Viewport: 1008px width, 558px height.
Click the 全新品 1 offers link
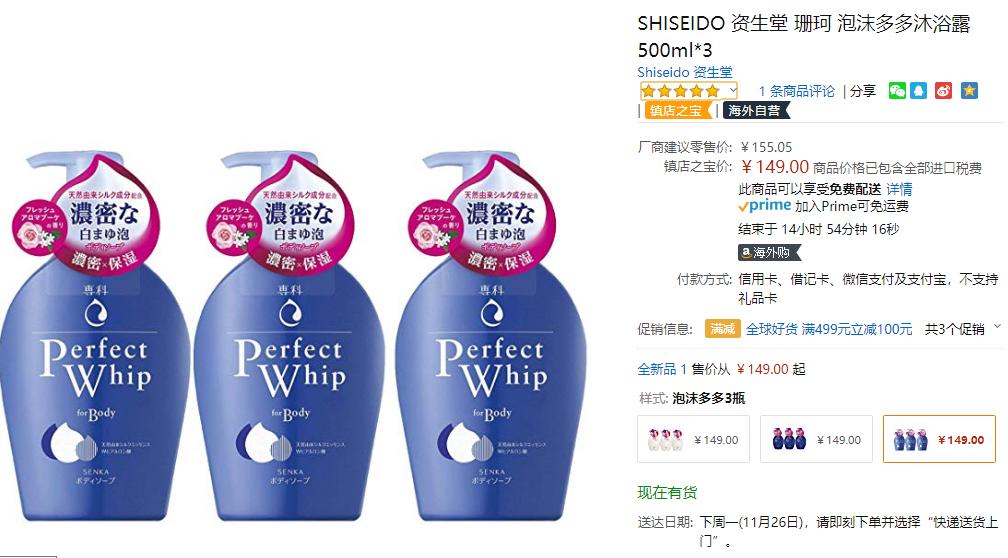(x=662, y=369)
